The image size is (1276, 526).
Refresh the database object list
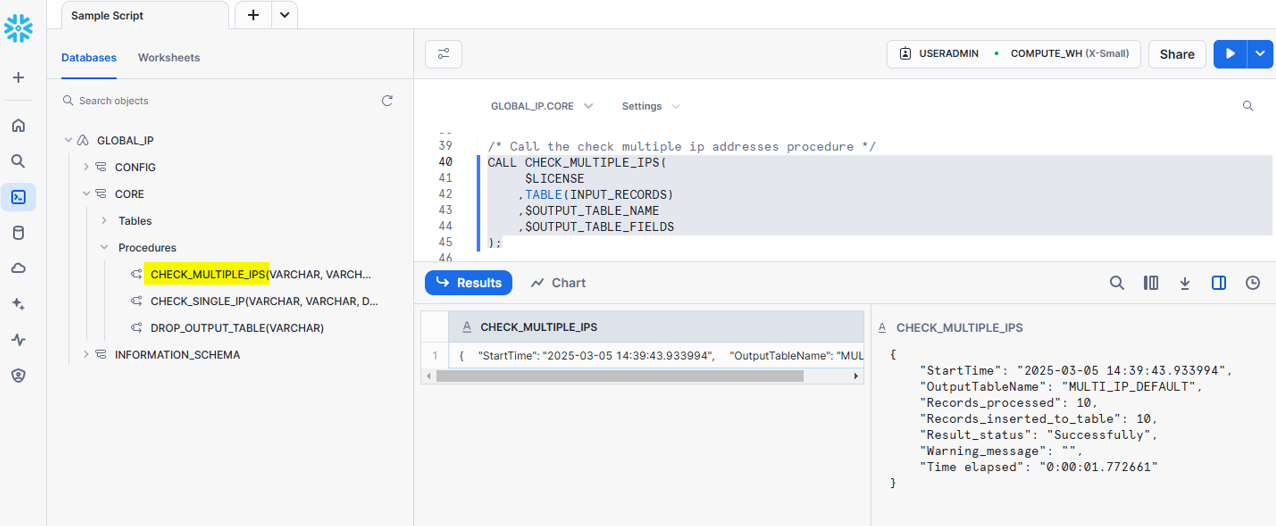tap(388, 101)
